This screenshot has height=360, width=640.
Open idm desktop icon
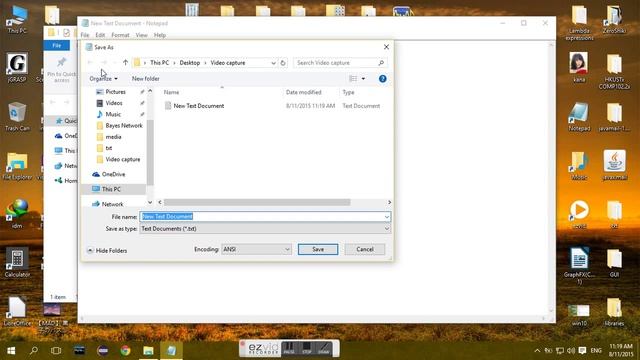tap(17, 214)
